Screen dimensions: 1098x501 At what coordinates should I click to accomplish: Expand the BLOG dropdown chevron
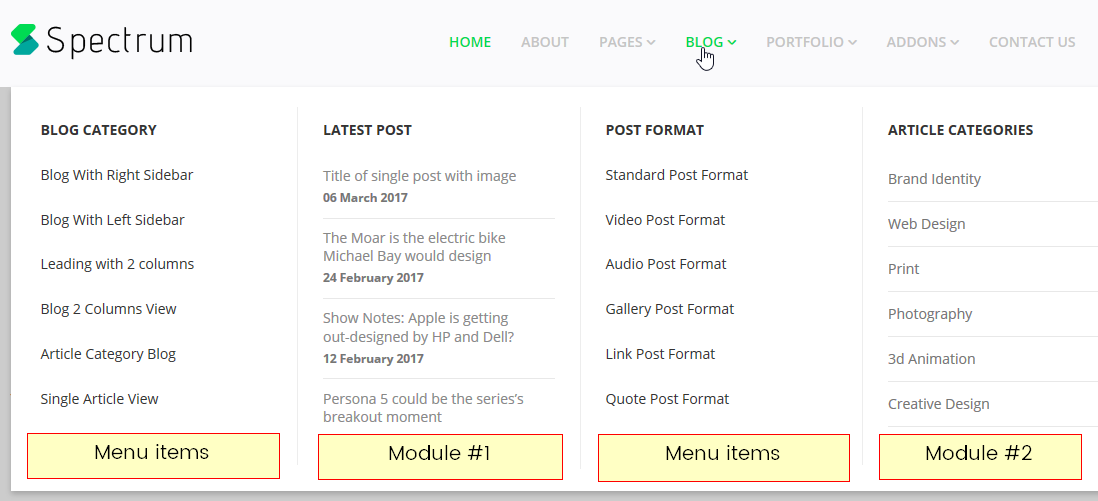733,42
